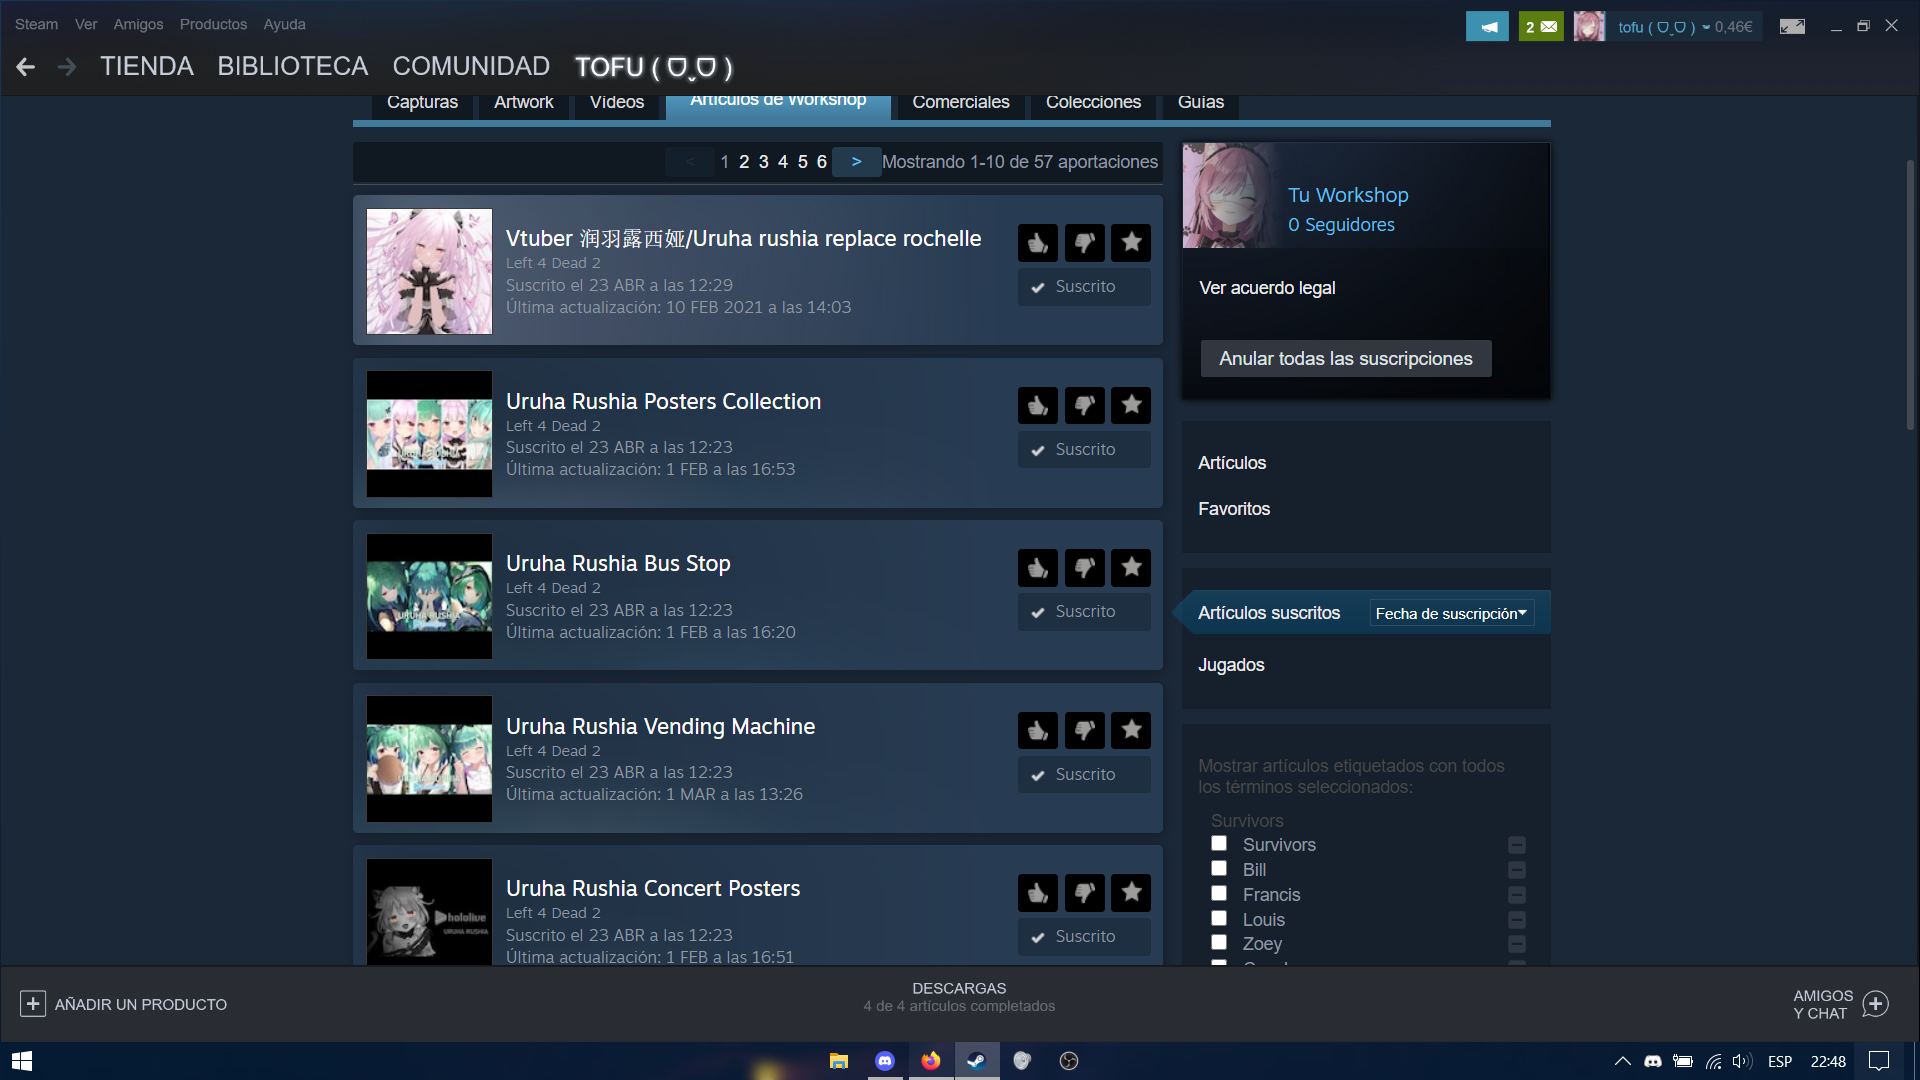Favorite the Vtuber Uruha rushia replace rochelle item

(1131, 243)
